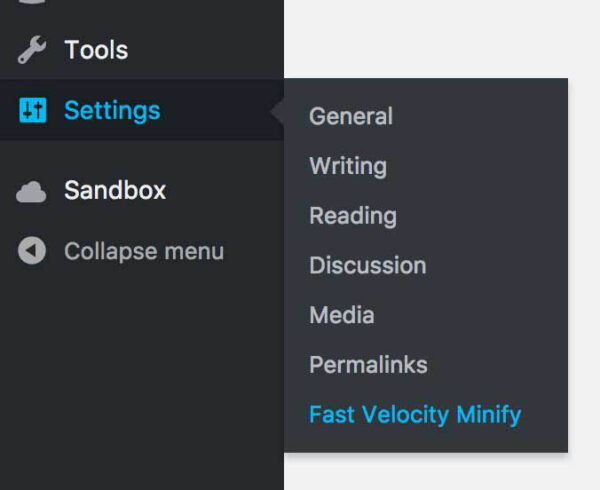
Task: Select the highlighted Settings menu label
Action: click(x=112, y=110)
